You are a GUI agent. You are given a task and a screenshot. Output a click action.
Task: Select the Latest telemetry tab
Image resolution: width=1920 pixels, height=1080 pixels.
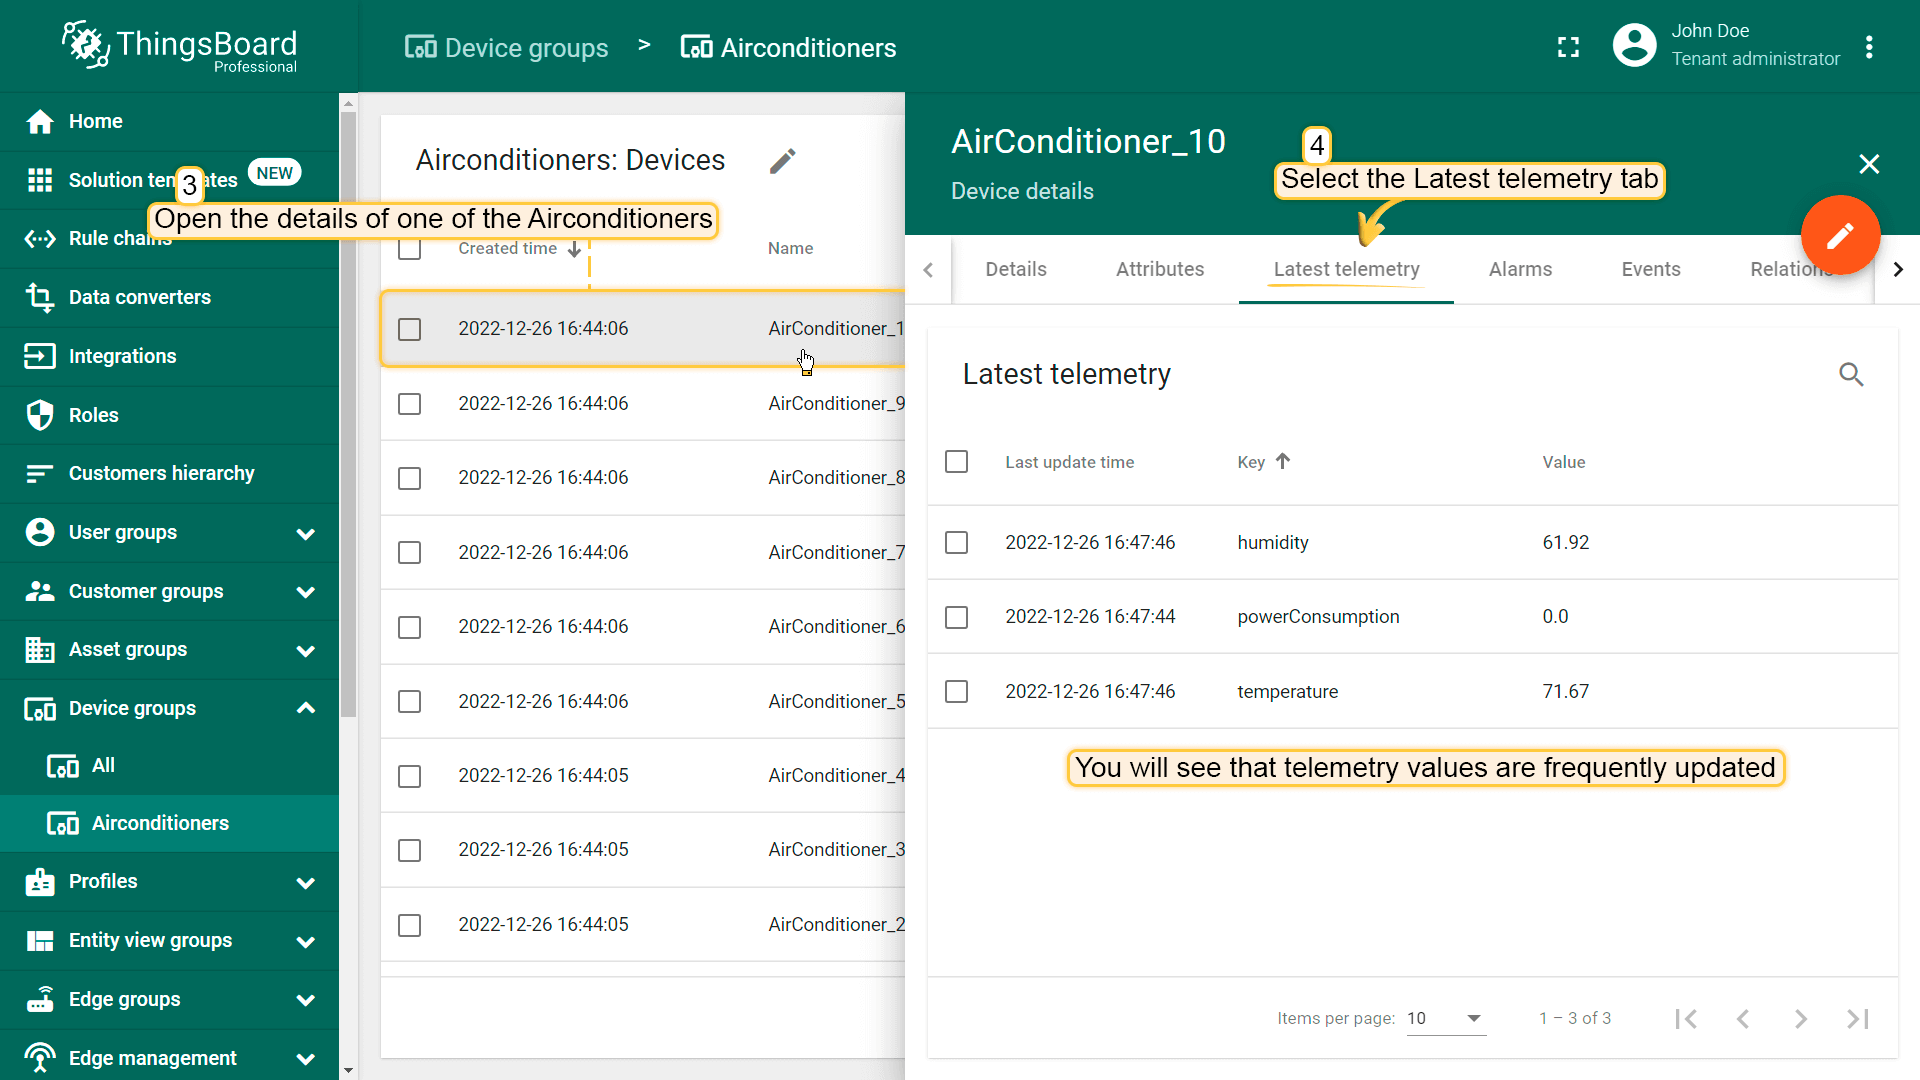pos(1346,269)
